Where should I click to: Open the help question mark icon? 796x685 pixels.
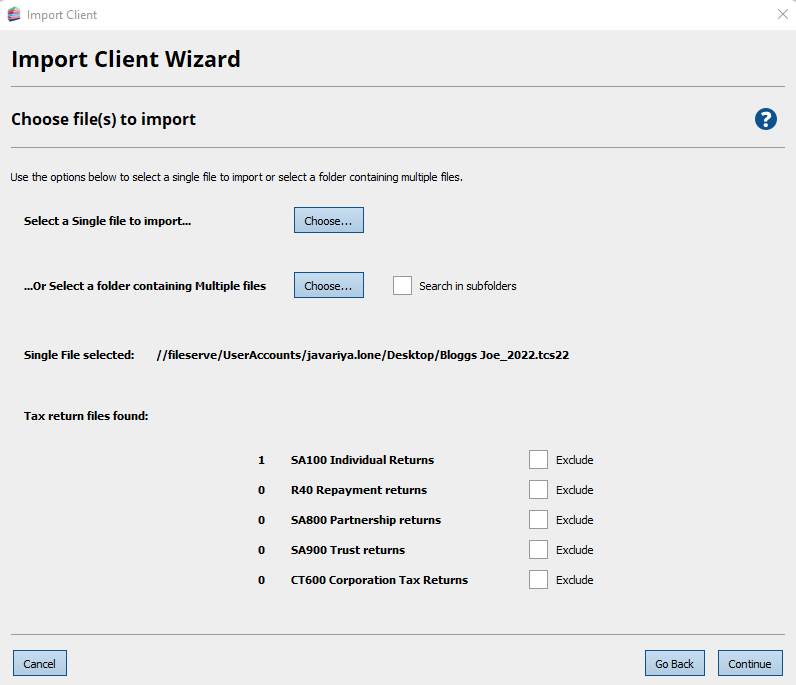[765, 120]
